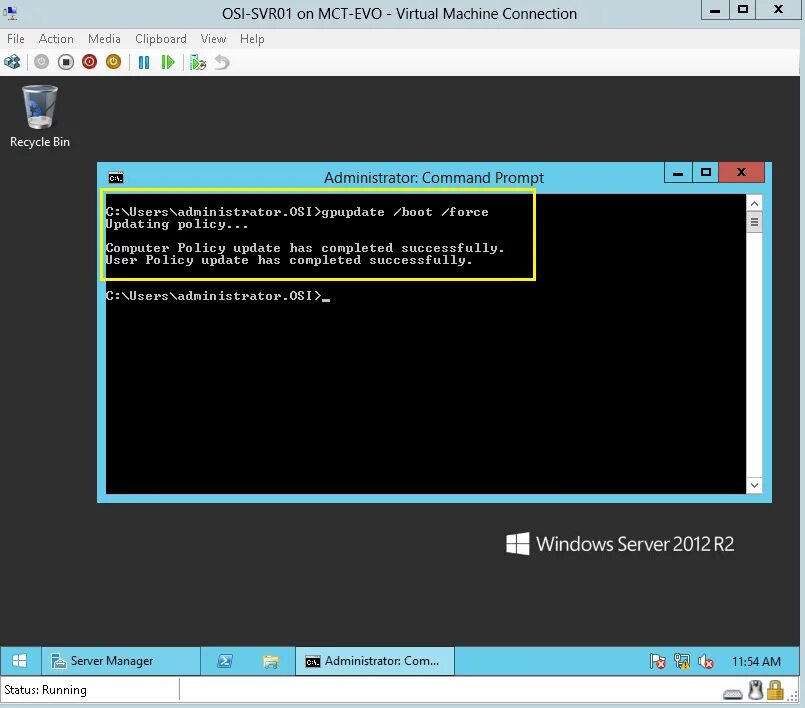Click the Command Prompt scrollbar thumb

(x=754, y=222)
